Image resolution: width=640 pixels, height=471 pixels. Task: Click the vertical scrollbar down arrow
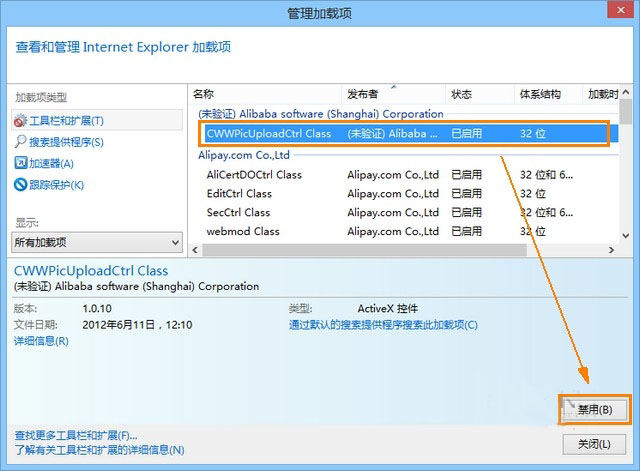pyautogui.click(x=625, y=236)
